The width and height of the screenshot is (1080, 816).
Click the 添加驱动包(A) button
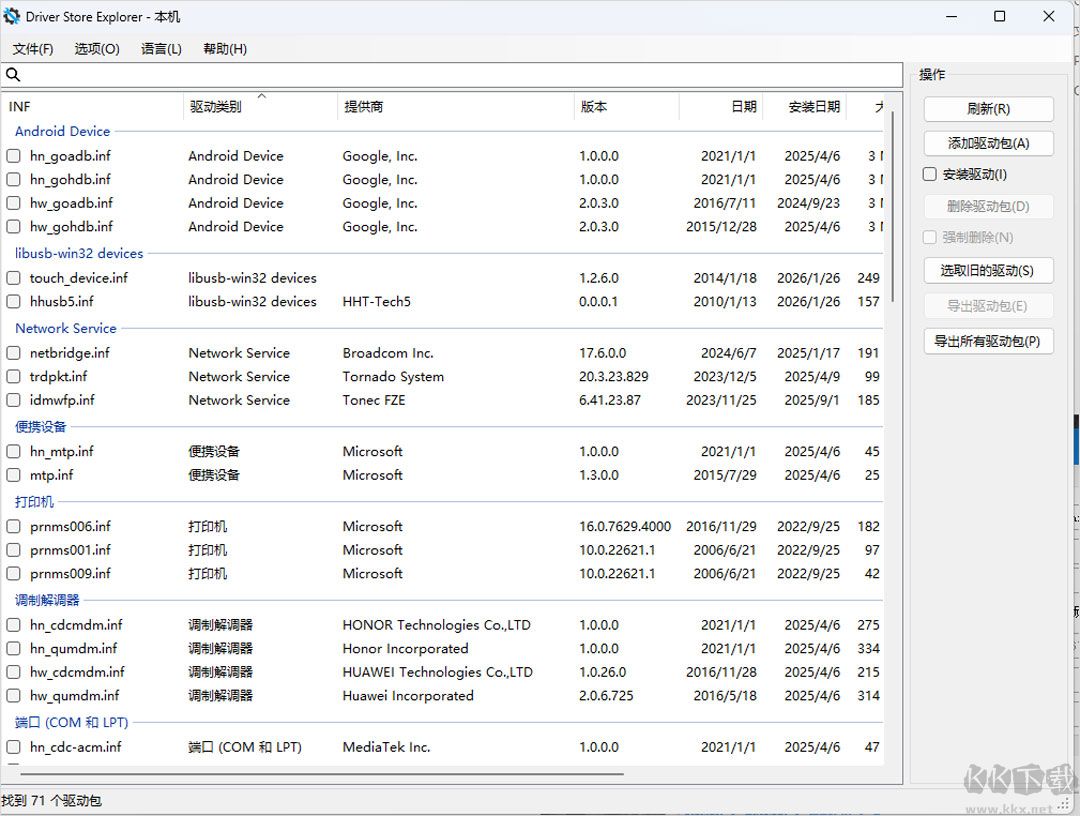pyautogui.click(x=988, y=143)
